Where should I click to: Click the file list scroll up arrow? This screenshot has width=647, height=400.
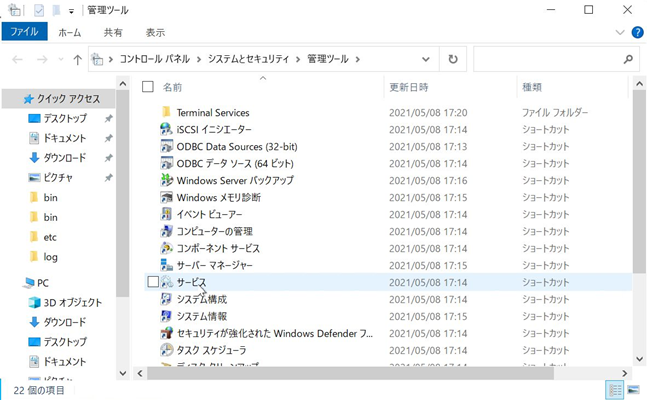click(x=639, y=84)
